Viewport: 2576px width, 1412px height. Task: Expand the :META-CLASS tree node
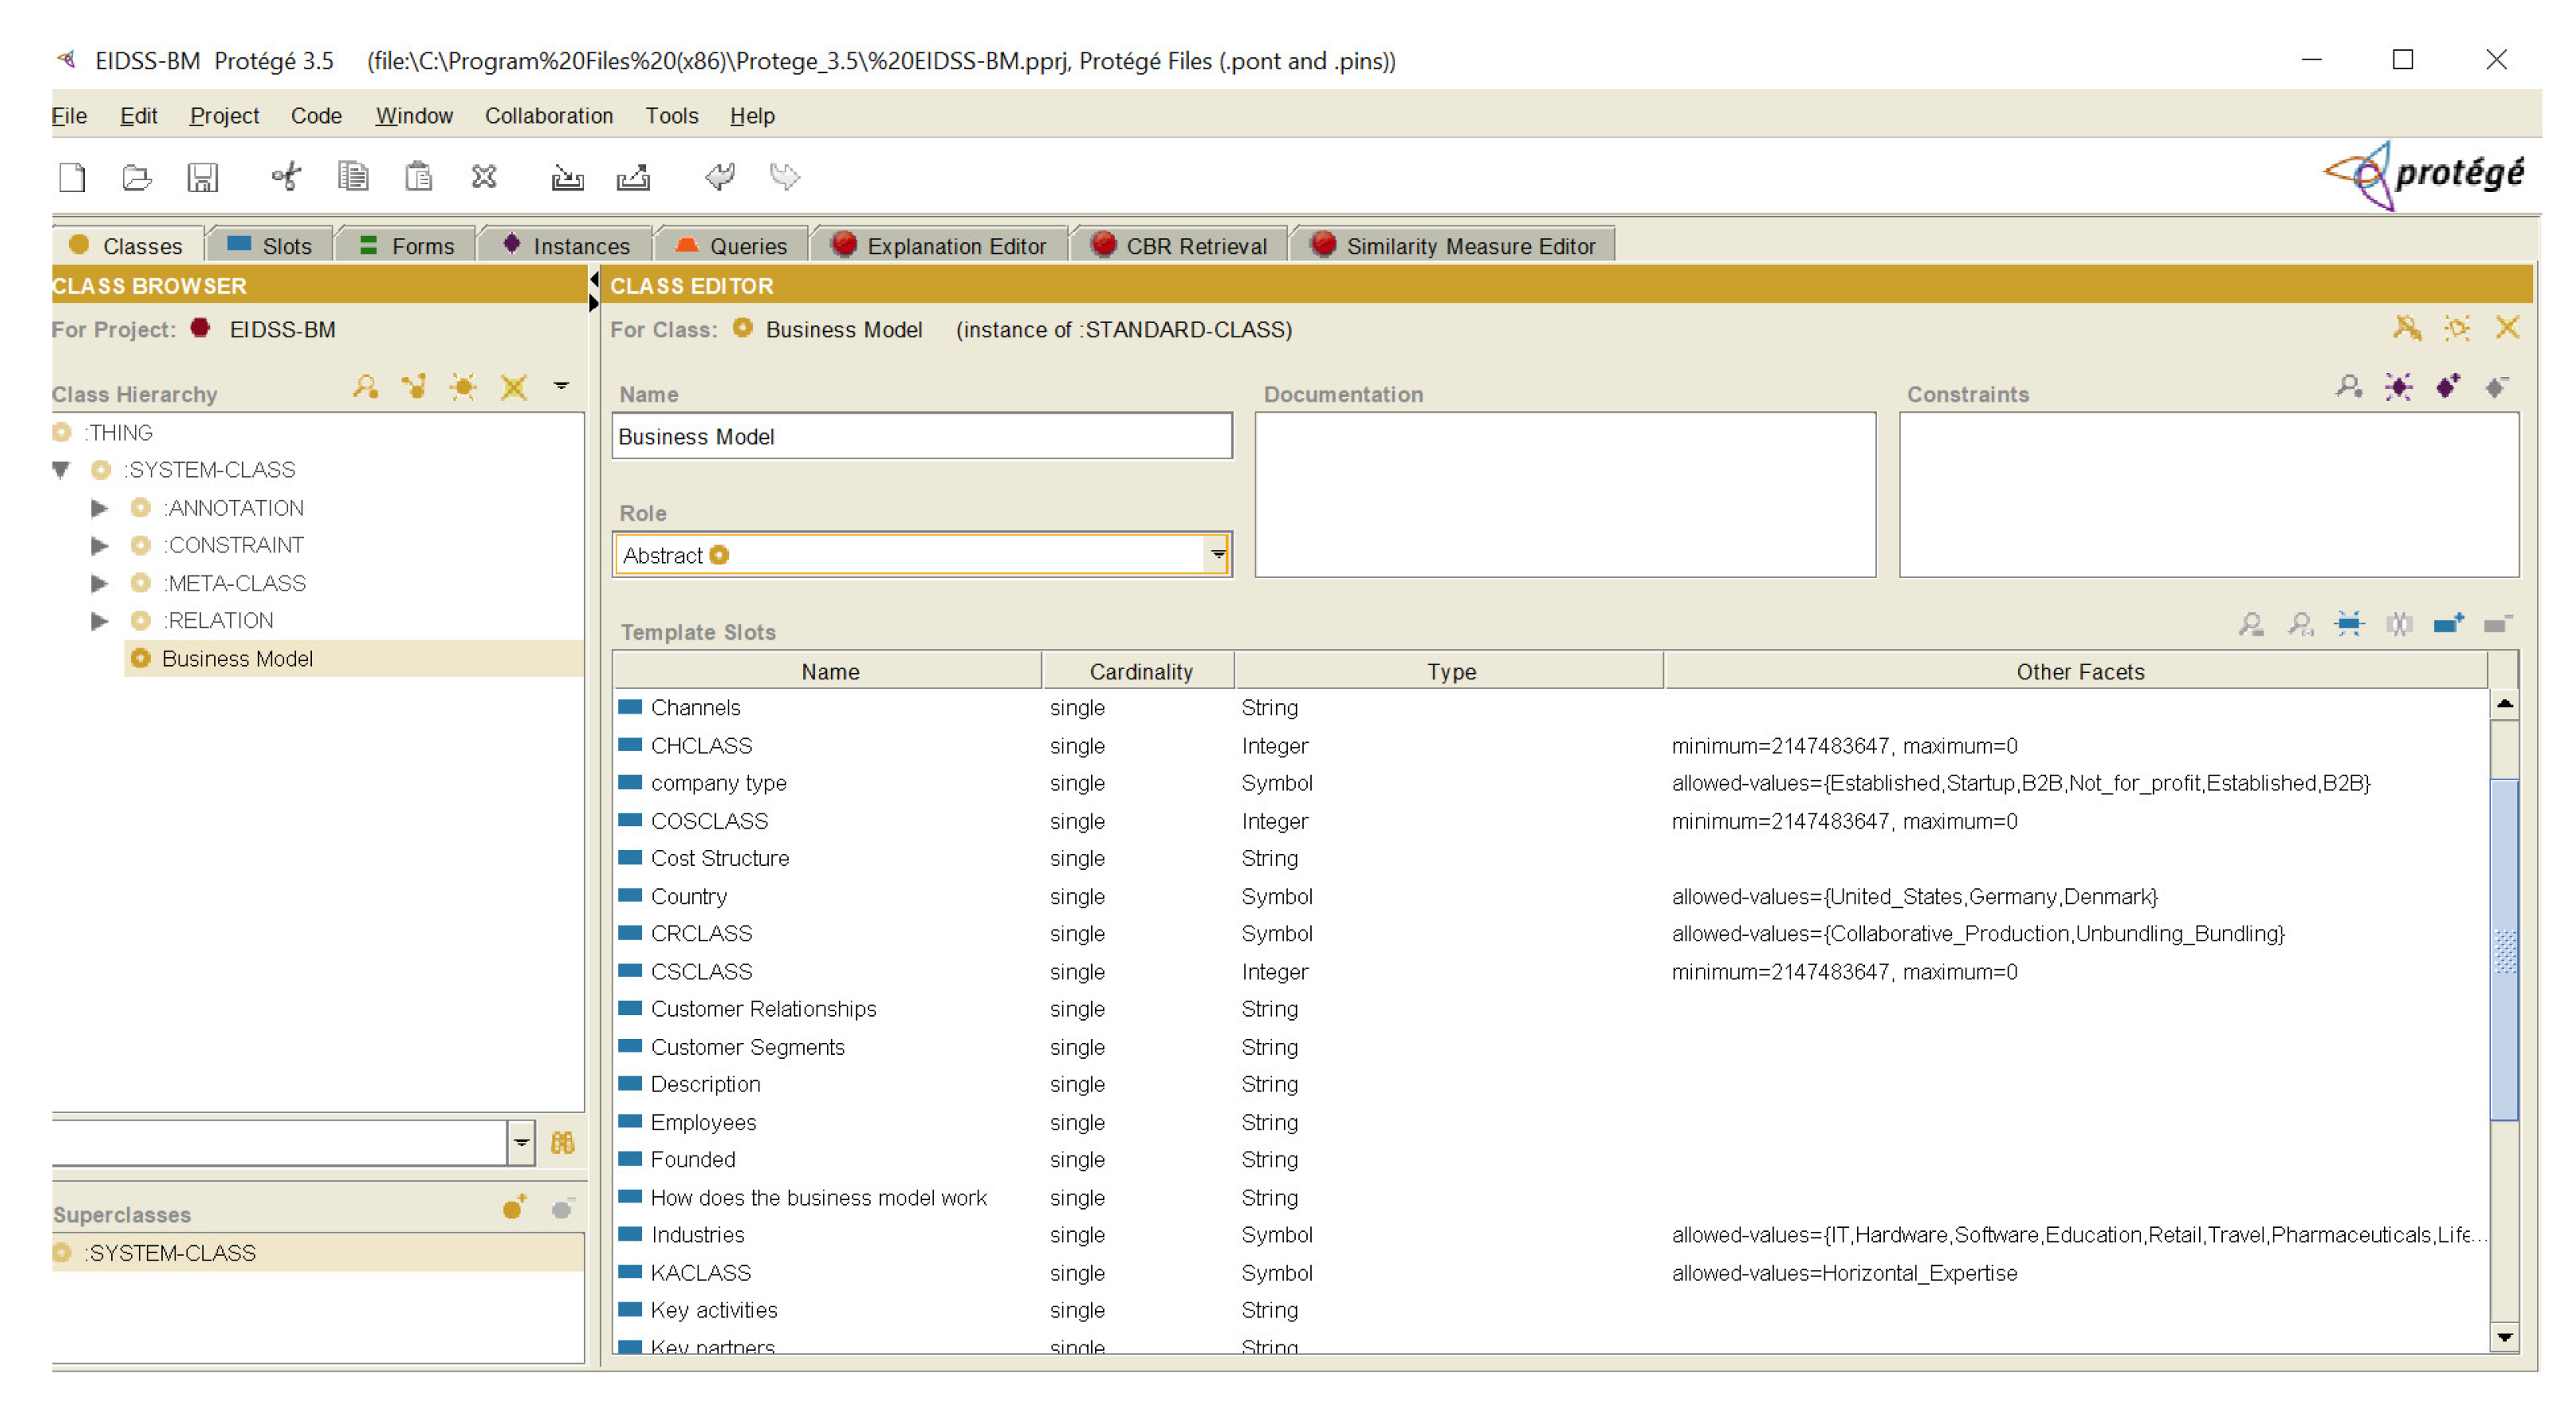[99, 583]
